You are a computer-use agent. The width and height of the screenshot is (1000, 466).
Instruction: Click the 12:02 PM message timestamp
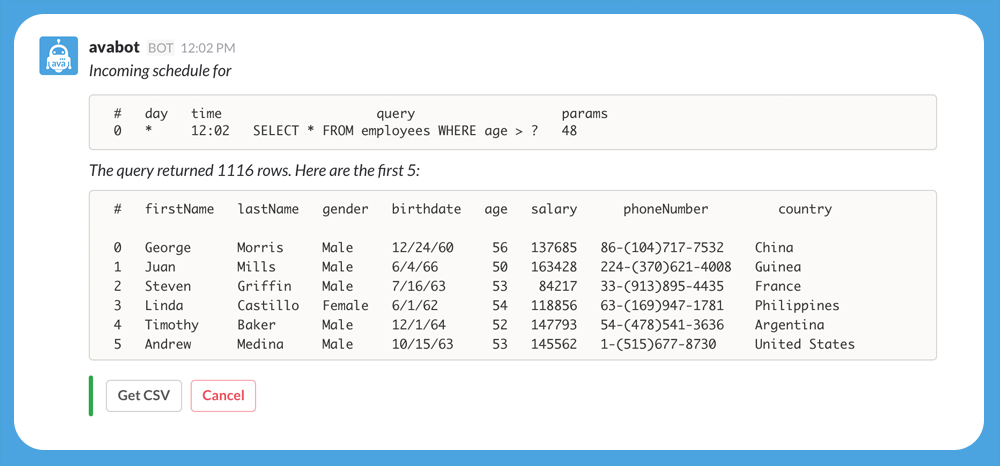click(208, 48)
